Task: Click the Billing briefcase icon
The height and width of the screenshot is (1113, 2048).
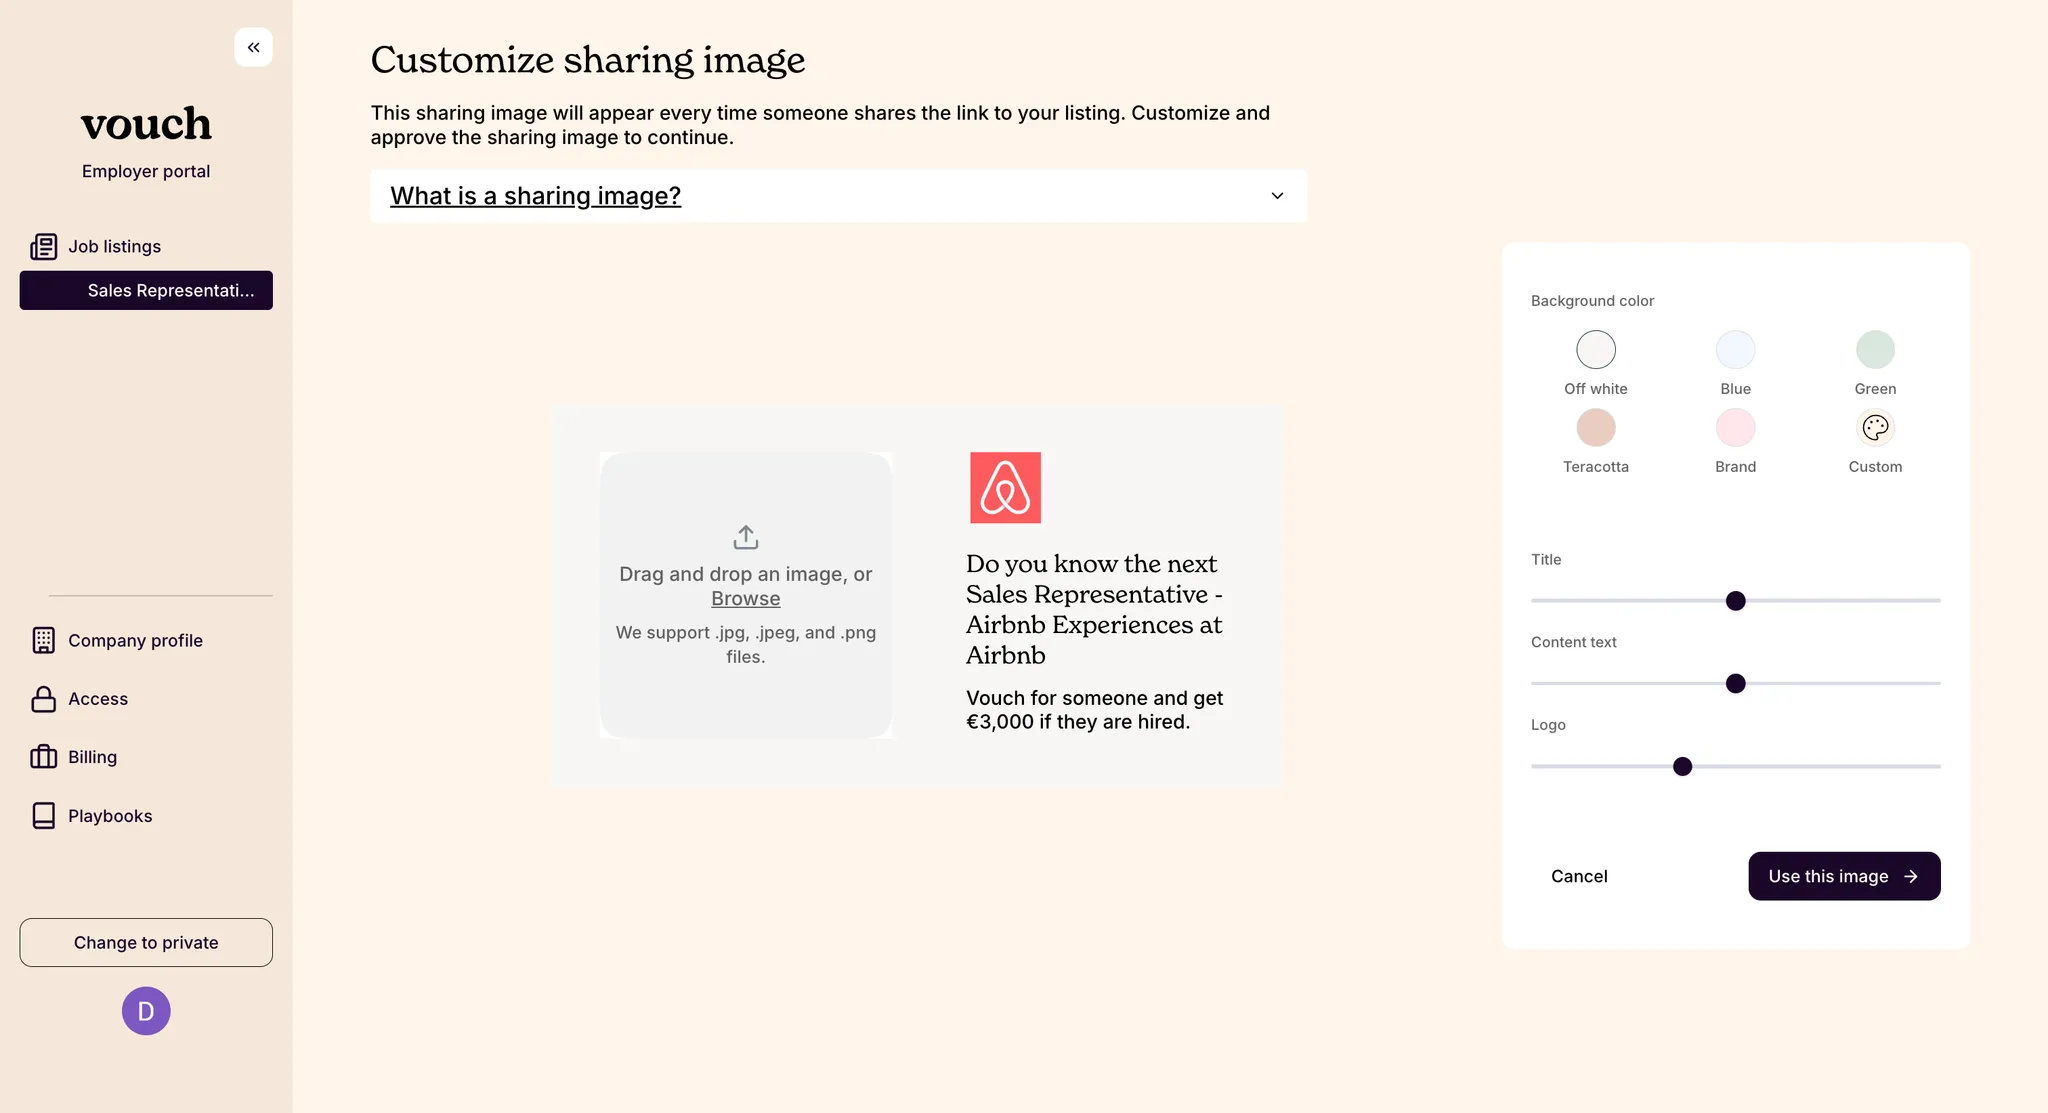Action: pyautogui.click(x=44, y=757)
